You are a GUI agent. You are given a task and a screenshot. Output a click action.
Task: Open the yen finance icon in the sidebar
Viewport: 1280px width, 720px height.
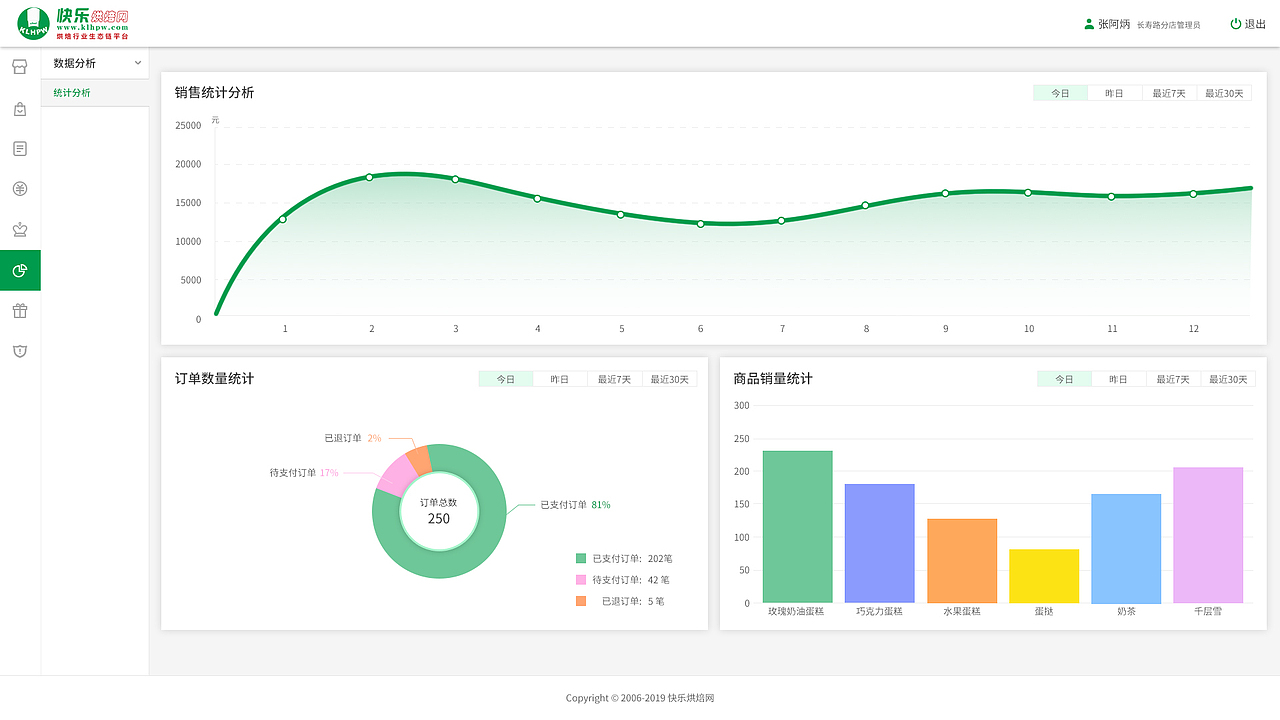20,189
